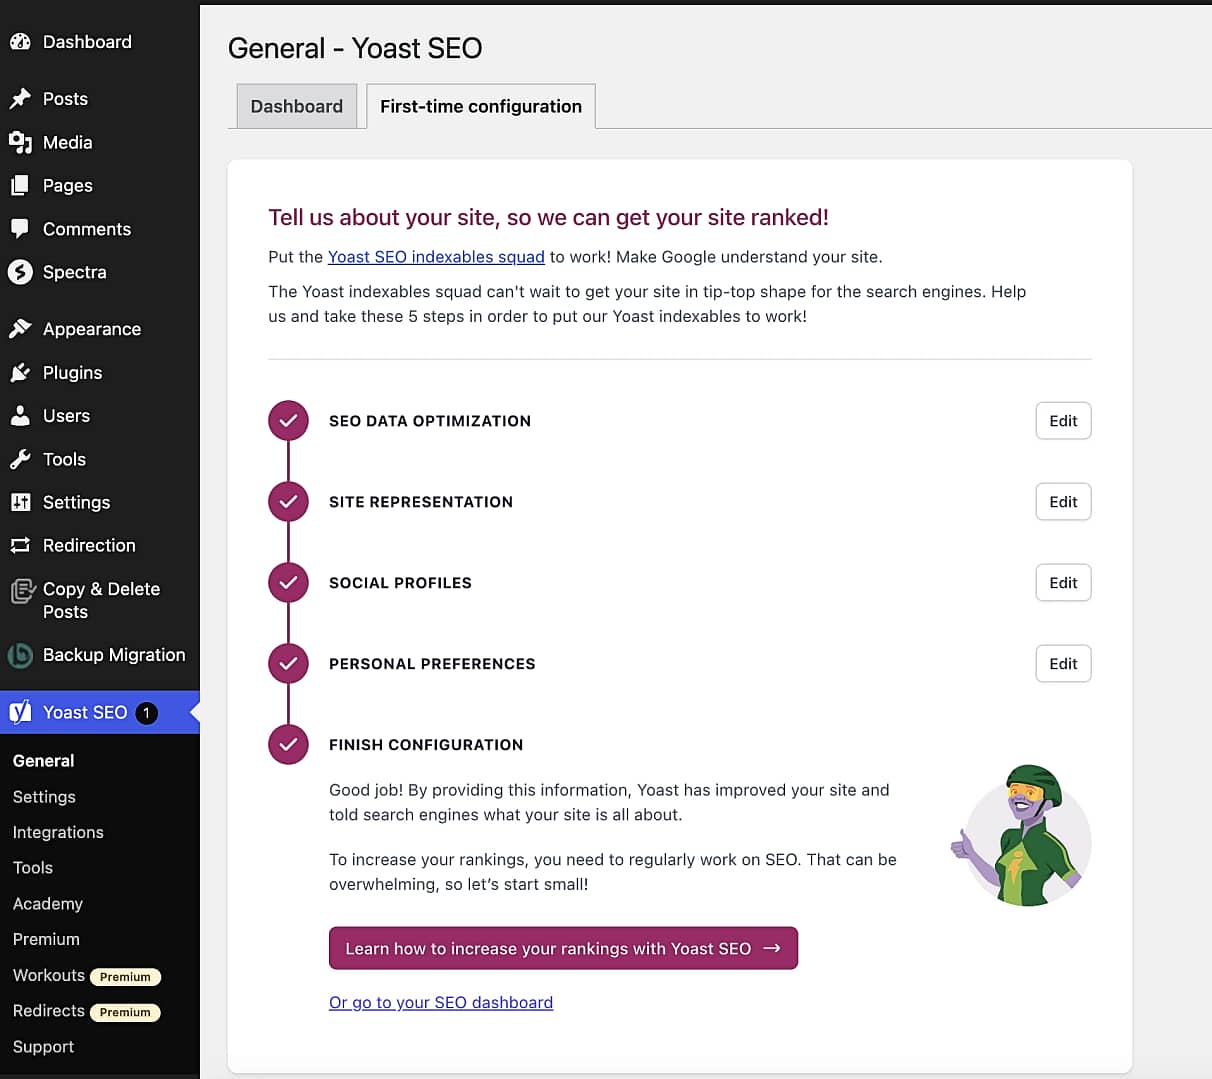Click the Media library icon

click(20, 142)
